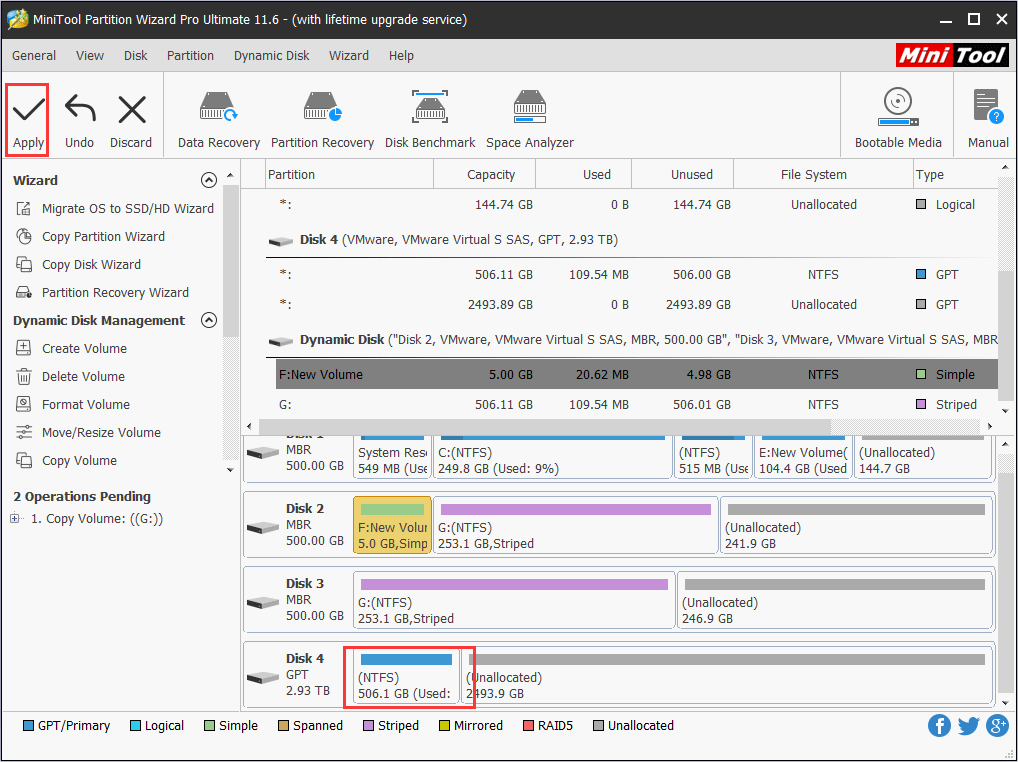Click the 2 Operations Pending heading
Image resolution: width=1018 pixels, height=762 pixels.
[82, 497]
